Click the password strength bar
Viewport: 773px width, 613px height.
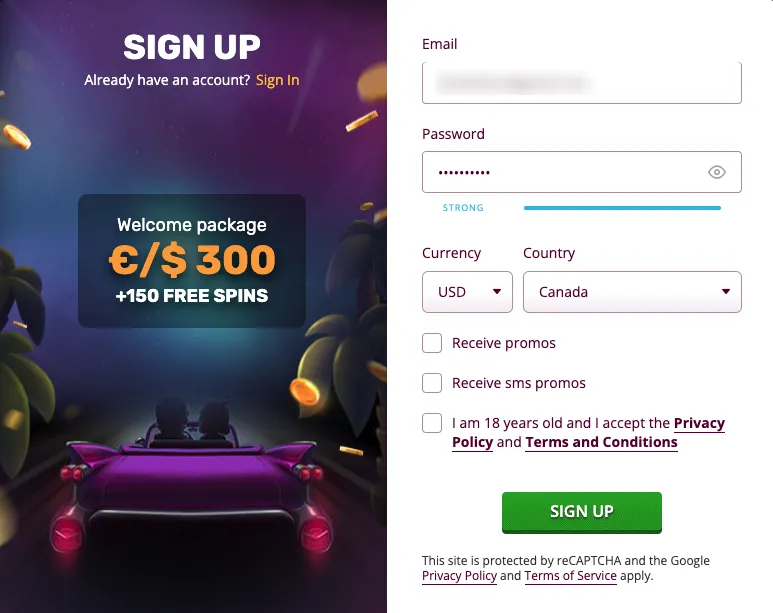(622, 208)
